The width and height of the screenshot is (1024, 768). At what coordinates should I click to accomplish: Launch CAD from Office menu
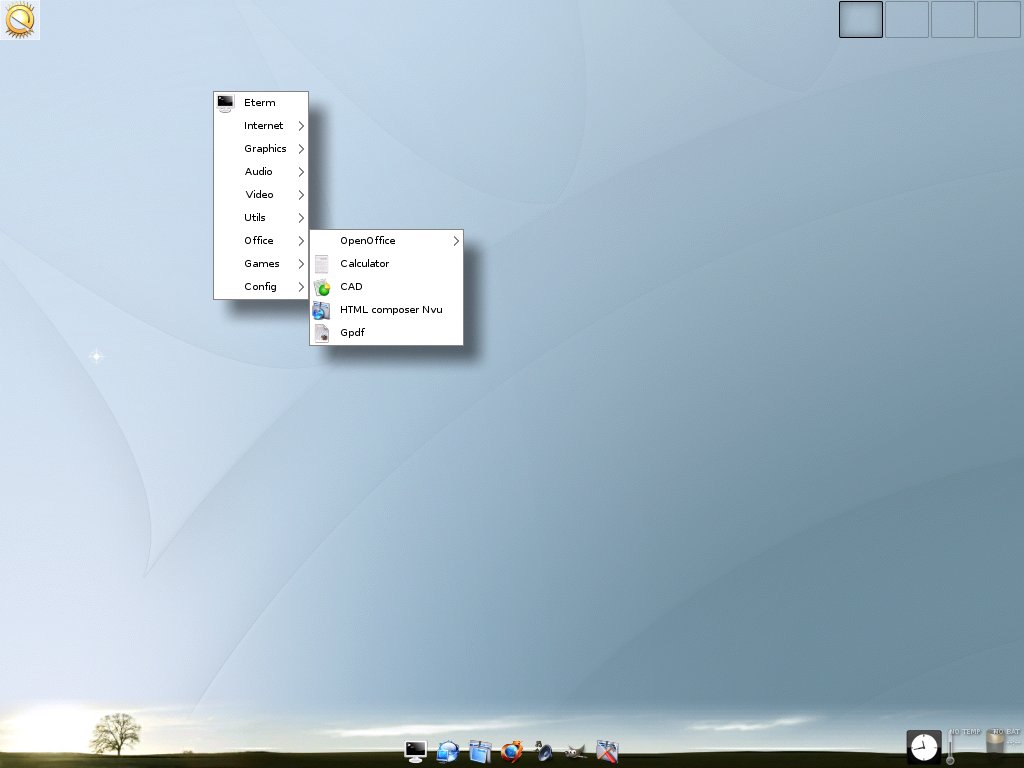(x=386, y=286)
